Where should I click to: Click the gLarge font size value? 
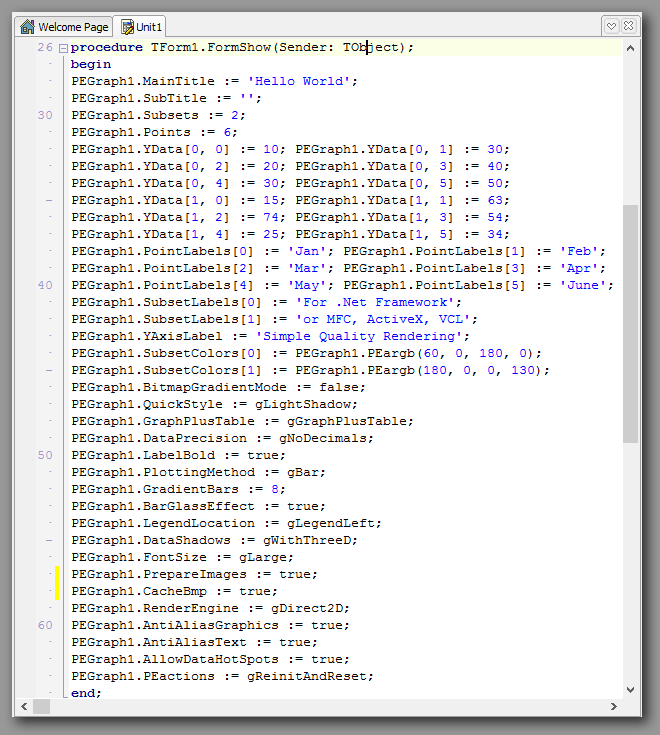point(262,557)
